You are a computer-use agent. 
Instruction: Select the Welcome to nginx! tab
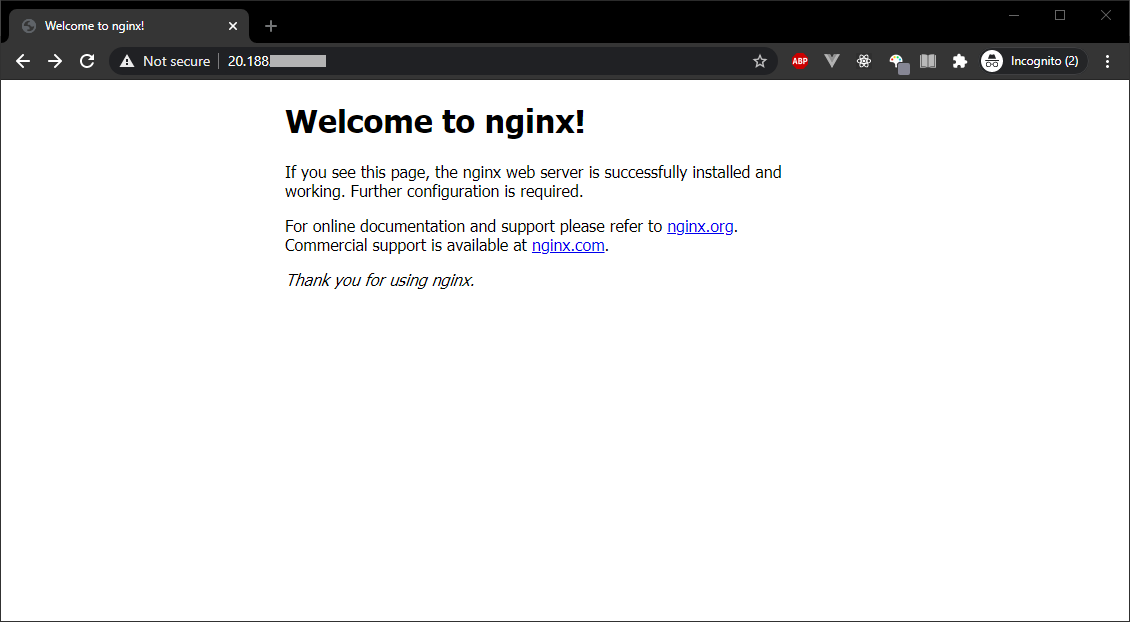coord(129,26)
